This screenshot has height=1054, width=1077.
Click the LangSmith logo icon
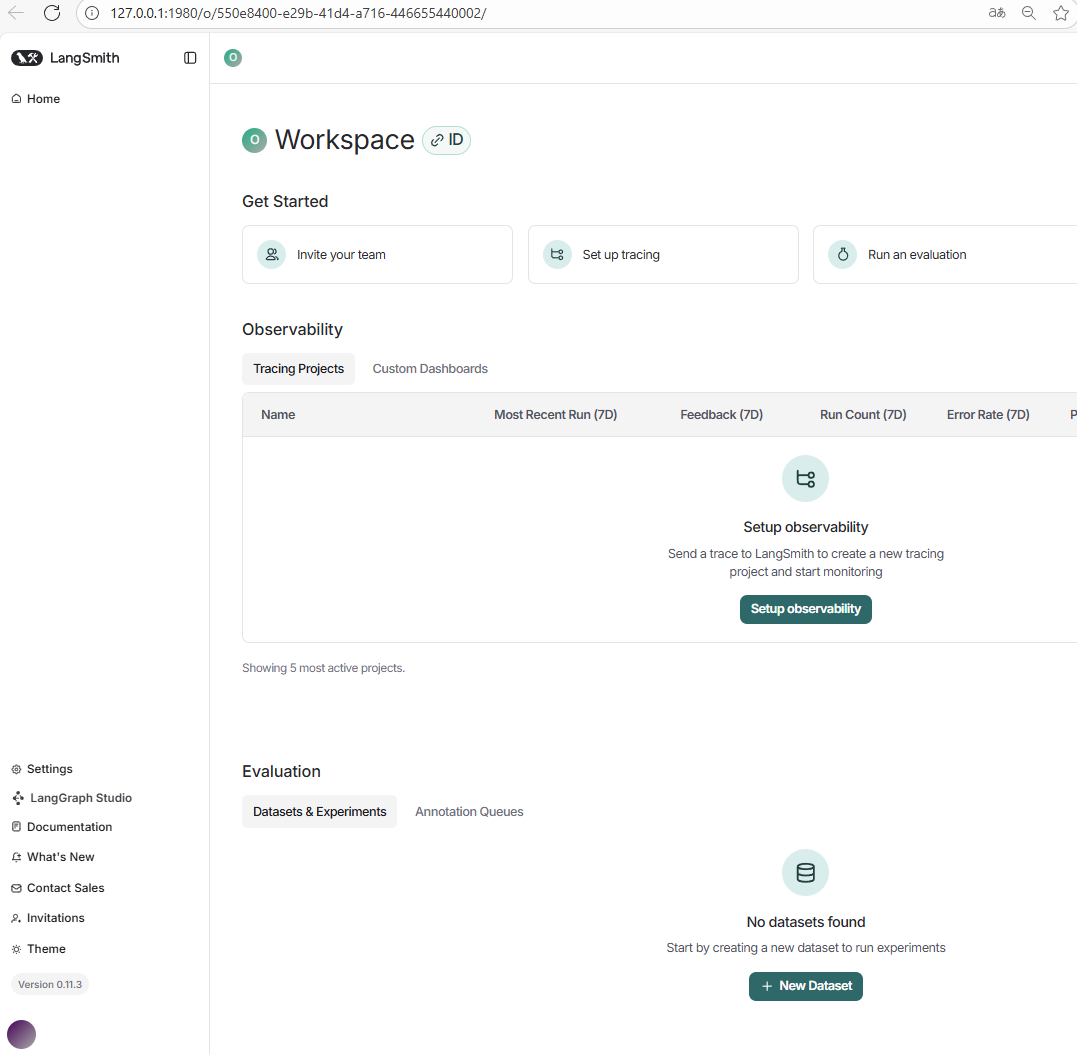pyautogui.click(x=27, y=58)
